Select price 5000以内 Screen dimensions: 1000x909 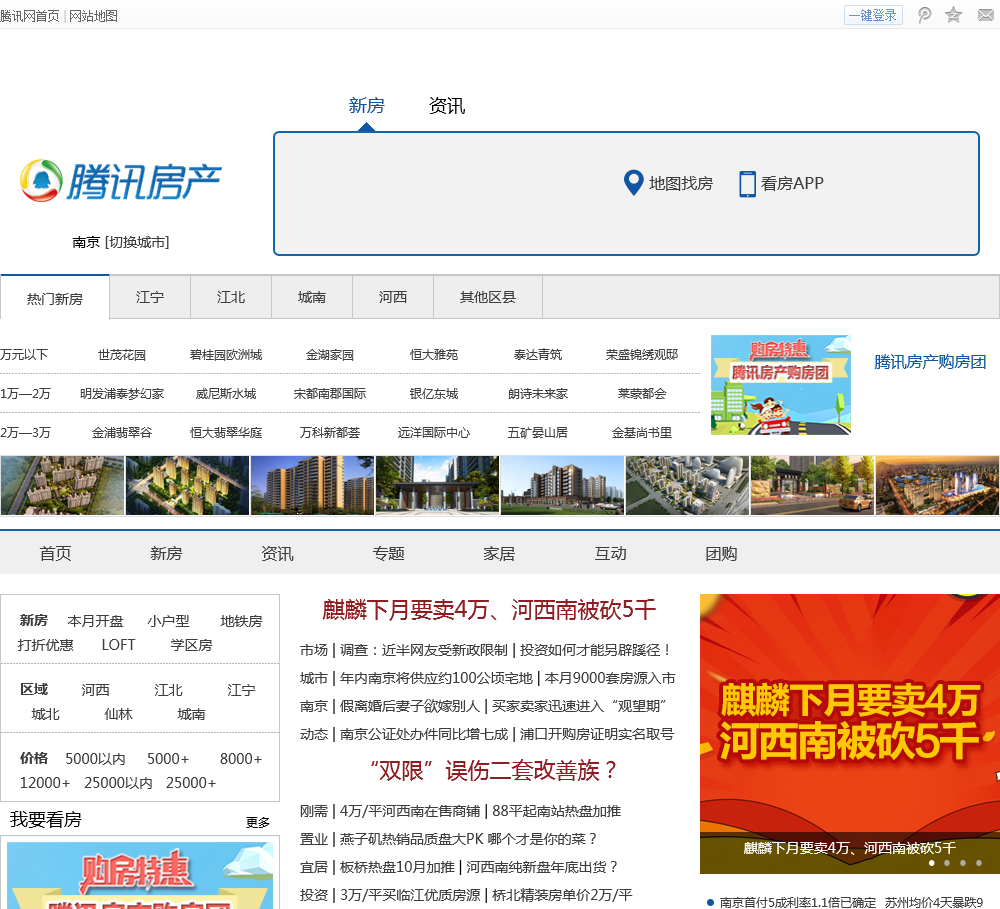tap(96, 758)
